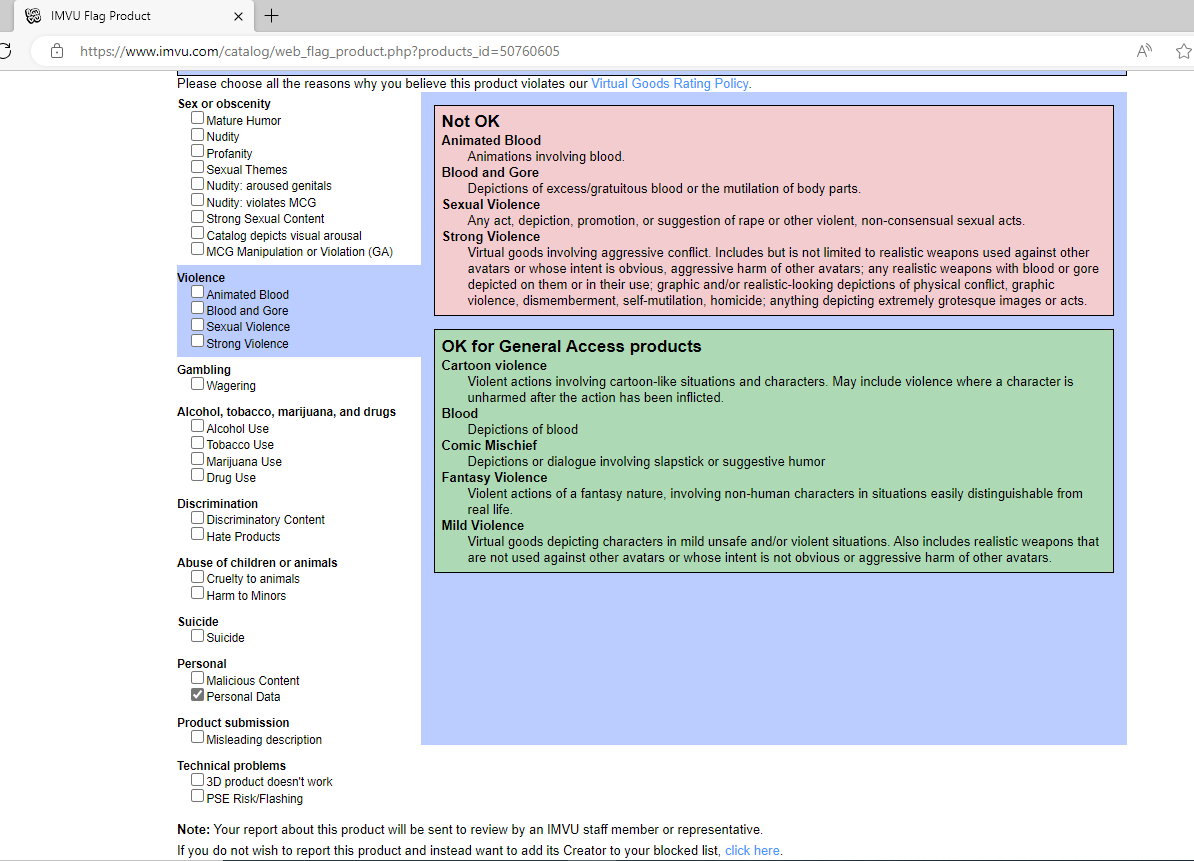Click the 'Mild Violence' definition heading
This screenshot has width=1194, height=861.
coord(483,525)
